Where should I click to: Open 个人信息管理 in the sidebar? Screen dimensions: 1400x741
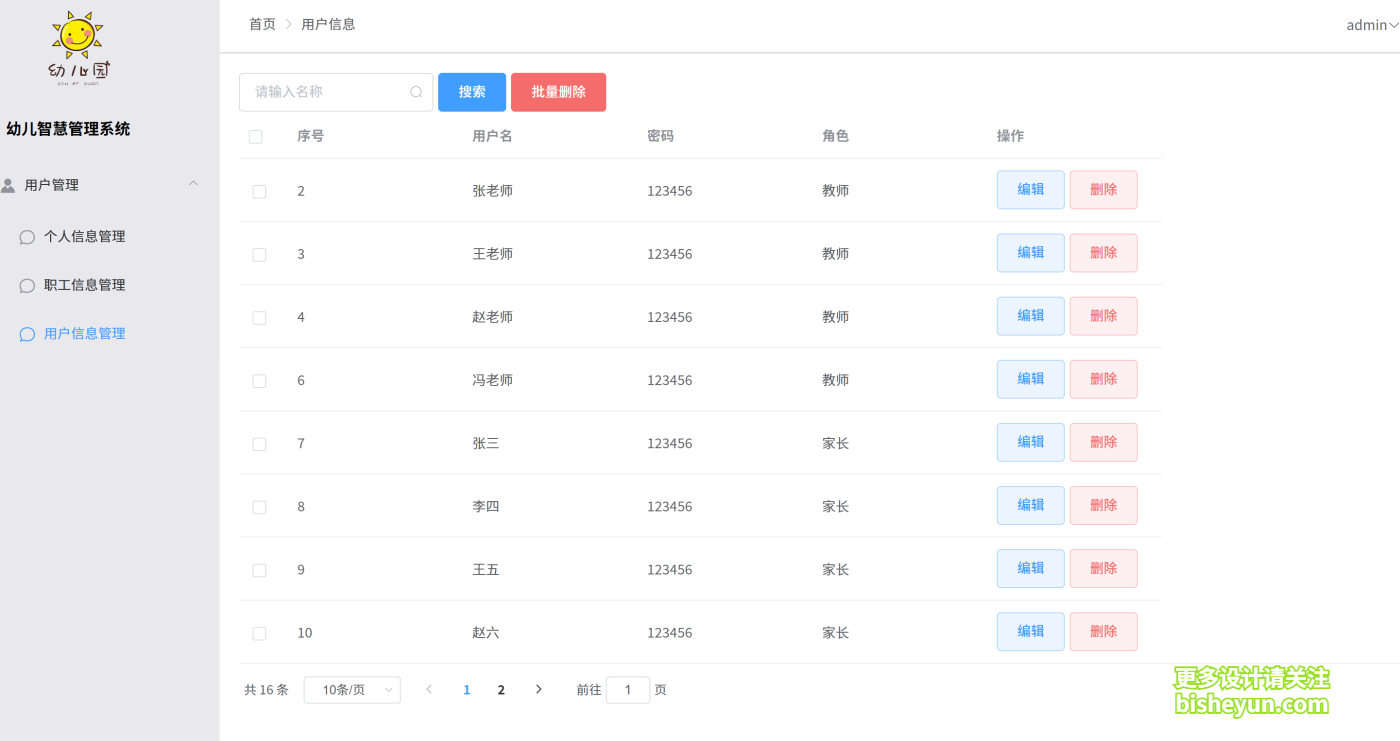coord(85,237)
